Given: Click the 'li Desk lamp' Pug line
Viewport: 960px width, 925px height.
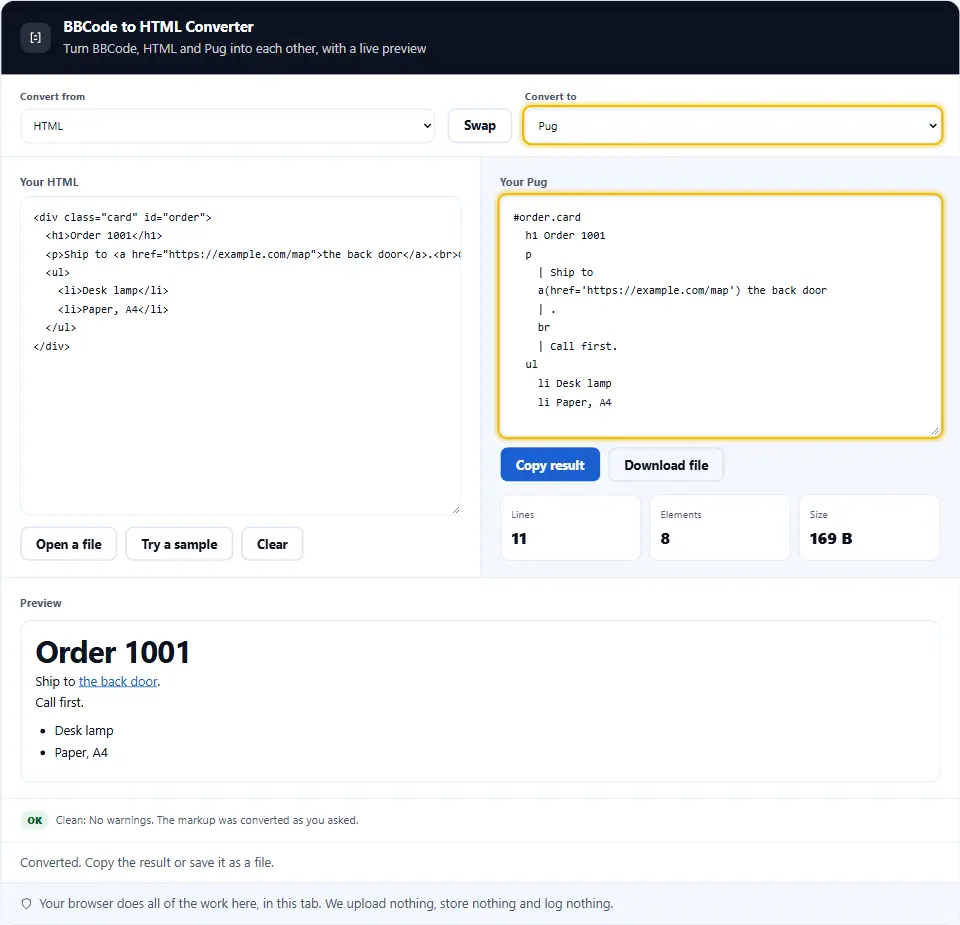Looking at the screenshot, I should 574,383.
